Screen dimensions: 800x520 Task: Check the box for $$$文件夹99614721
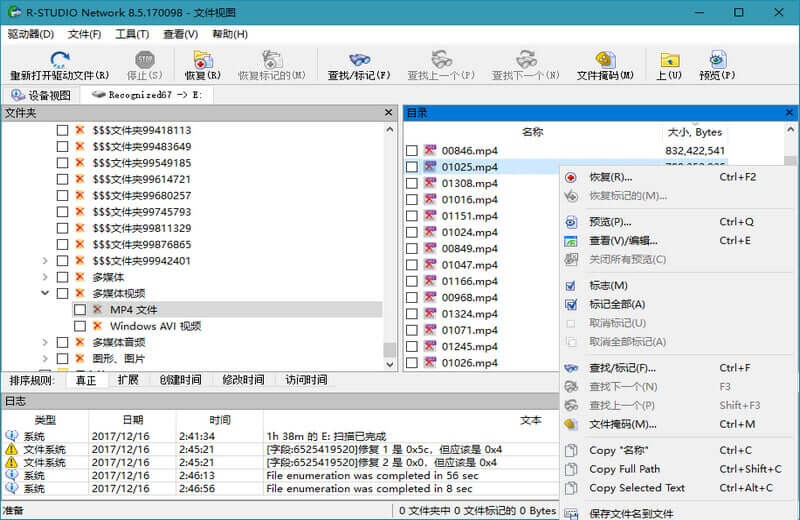62,179
